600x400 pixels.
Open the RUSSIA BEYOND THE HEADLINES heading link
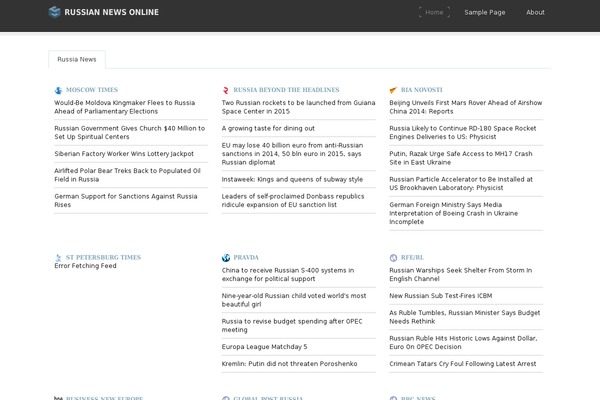tap(286, 90)
